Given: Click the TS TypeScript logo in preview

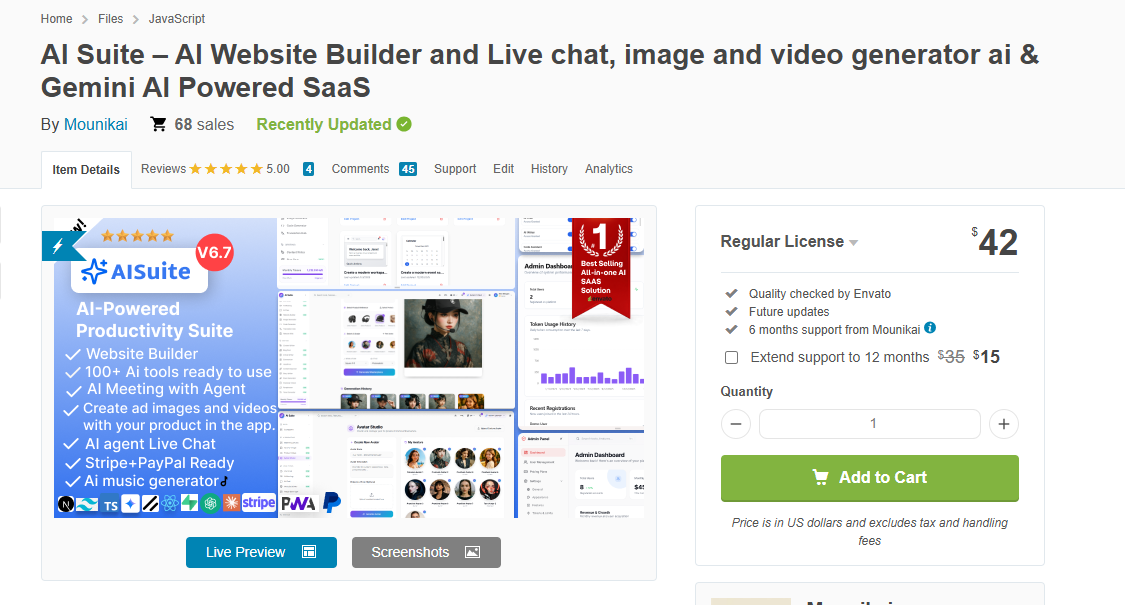Looking at the screenshot, I should click(x=110, y=505).
